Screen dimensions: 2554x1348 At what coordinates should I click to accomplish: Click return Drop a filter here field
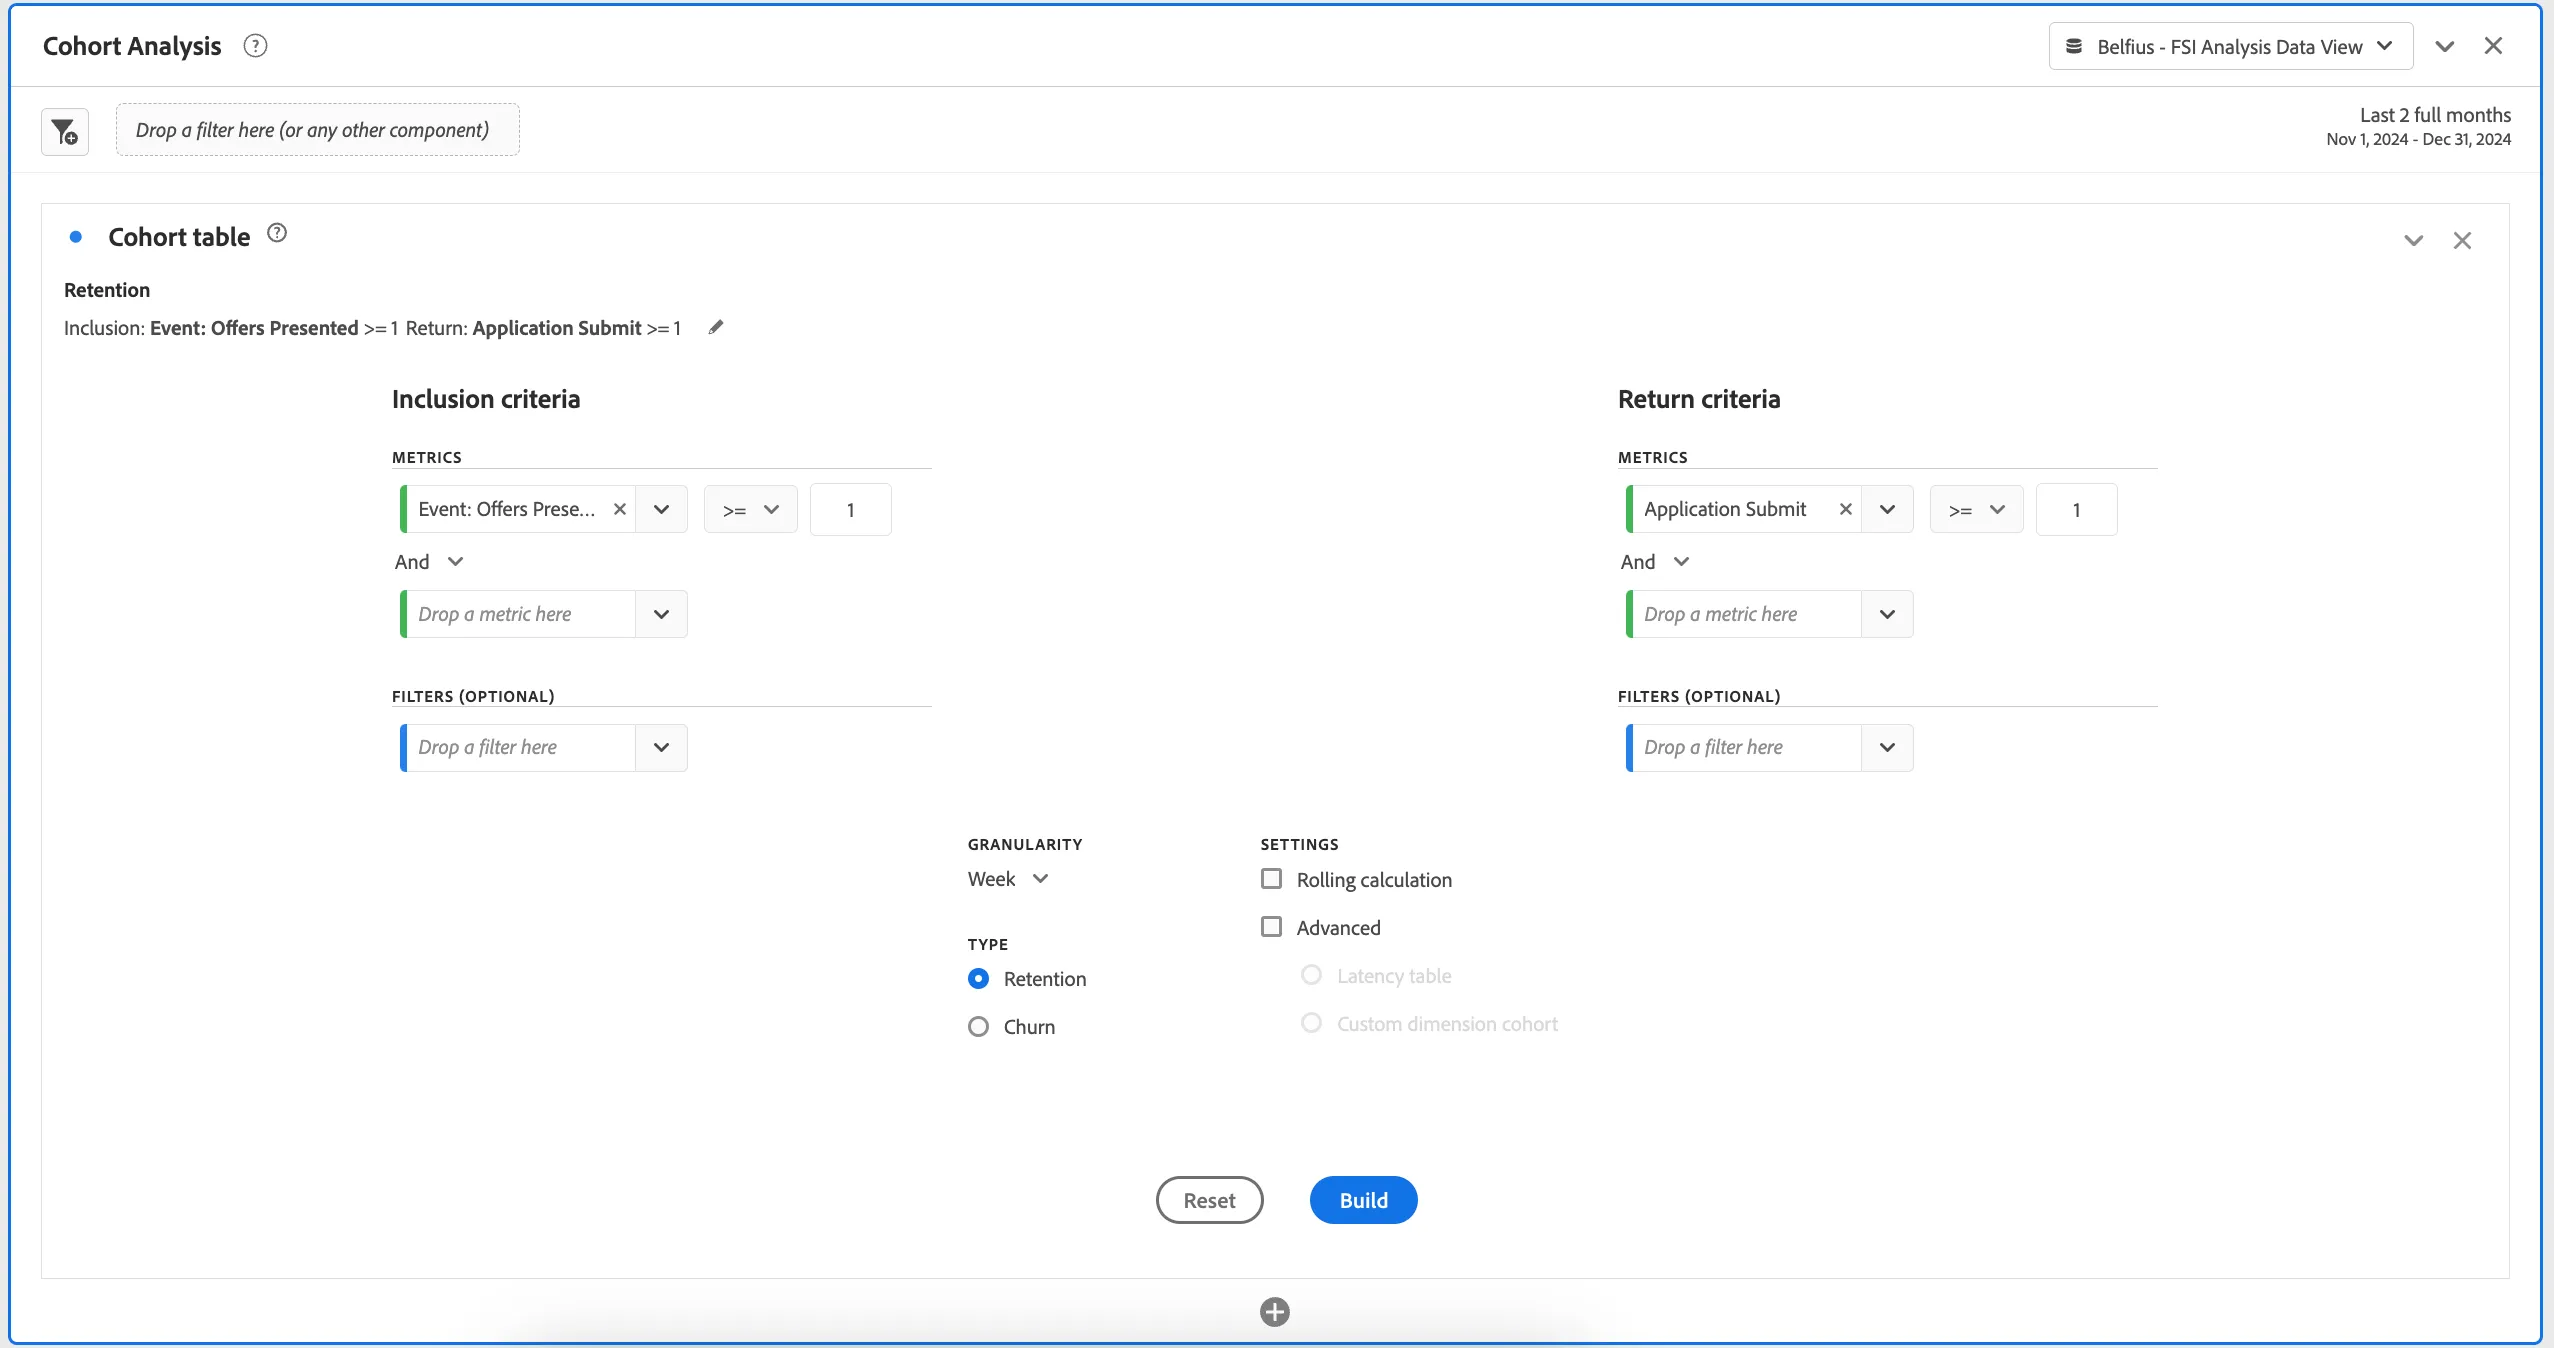1744,747
